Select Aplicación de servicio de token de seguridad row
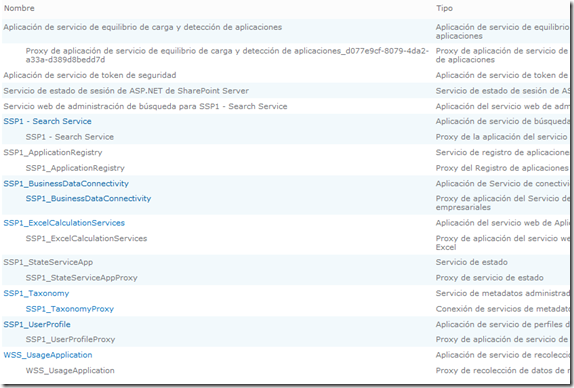574x388 pixels. point(286,75)
